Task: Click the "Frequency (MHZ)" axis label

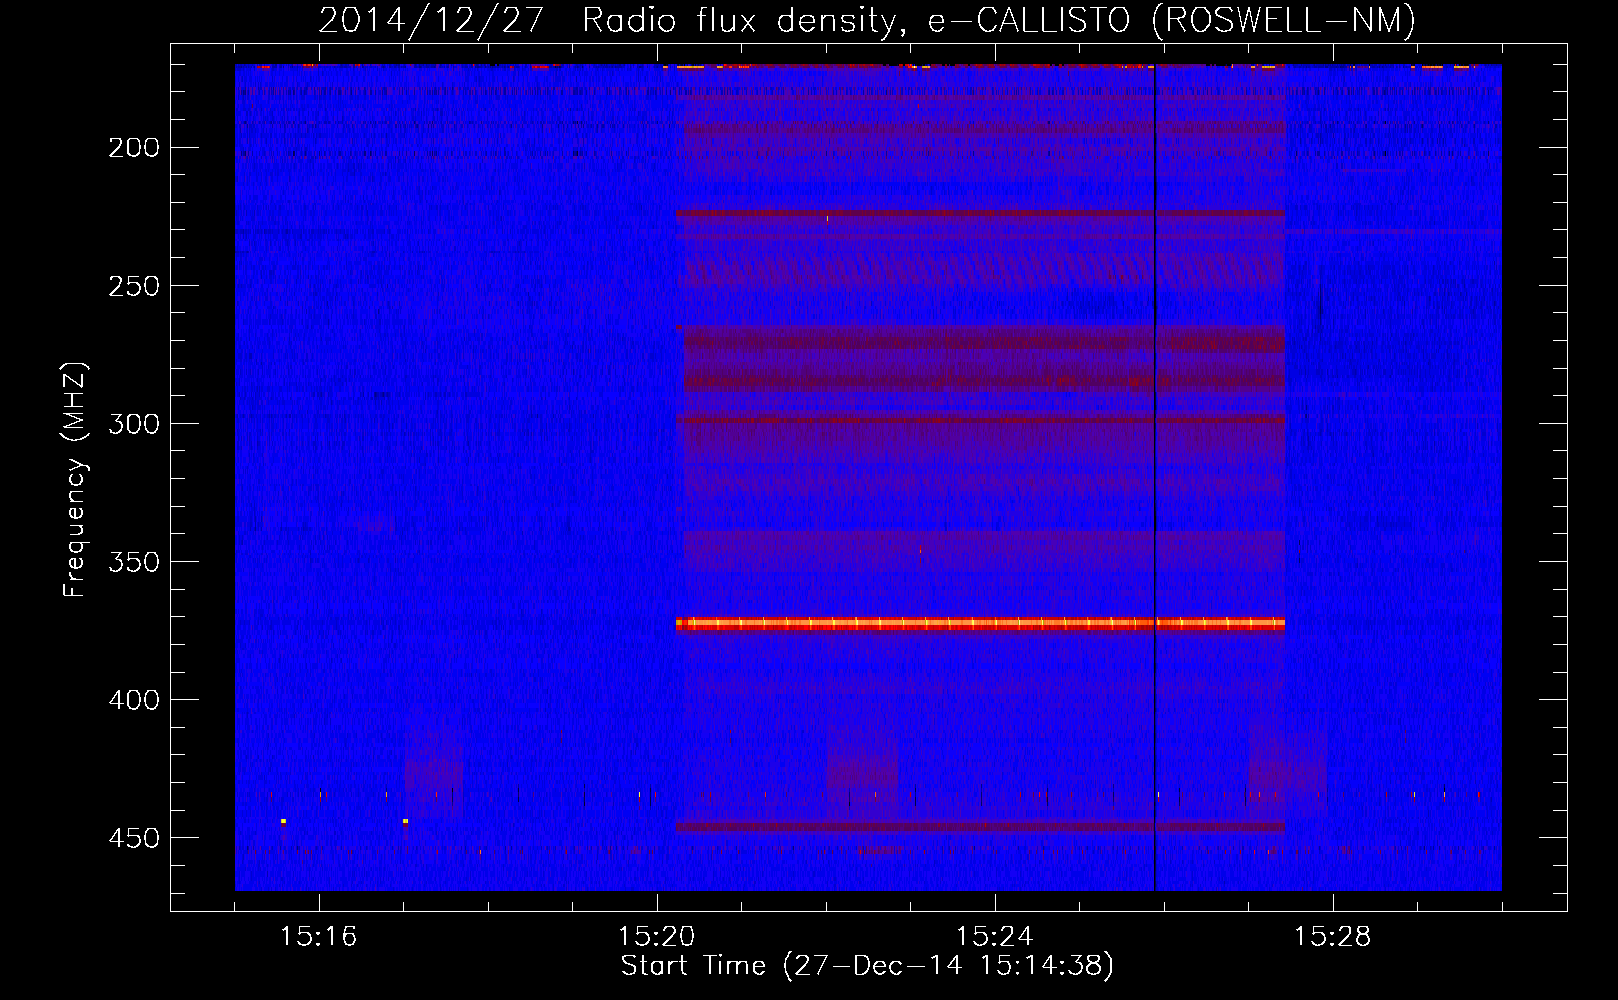Action: coord(75,479)
